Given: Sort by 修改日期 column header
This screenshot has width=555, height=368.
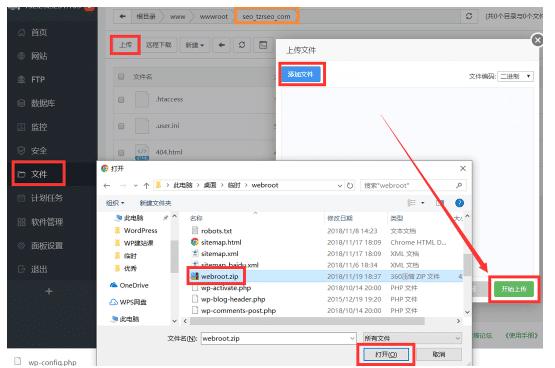Looking at the screenshot, I should click(340, 218).
